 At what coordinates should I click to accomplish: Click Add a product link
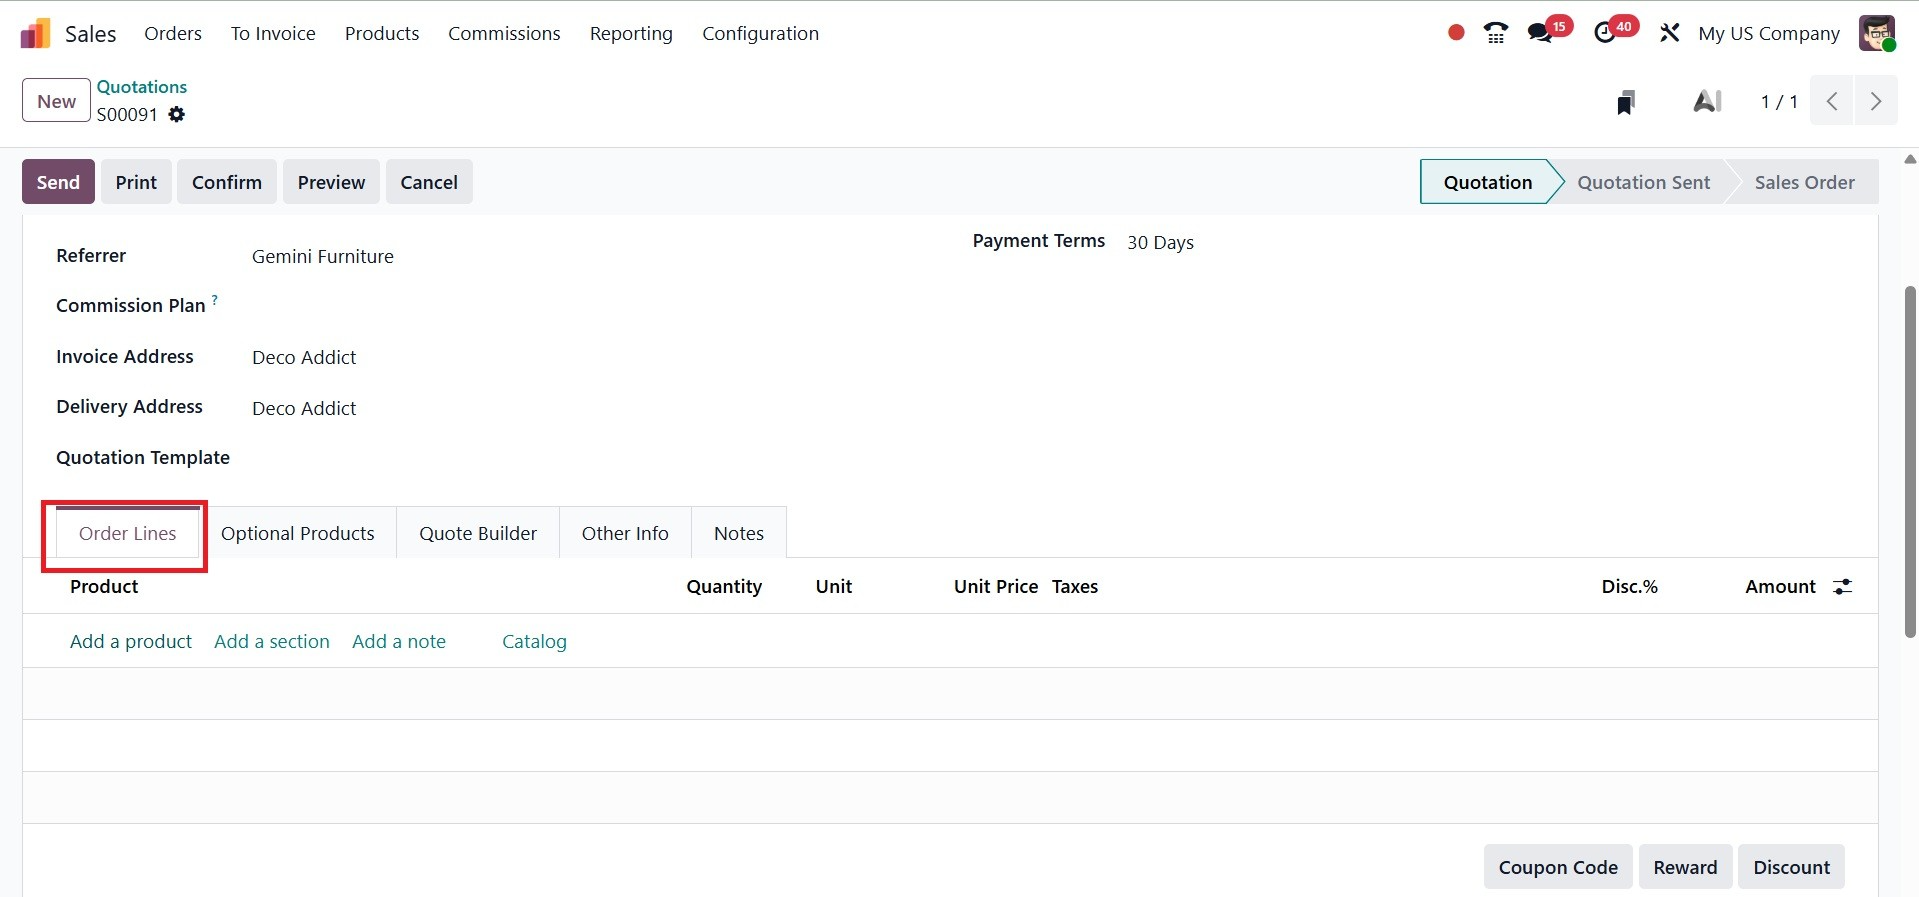[131, 641]
